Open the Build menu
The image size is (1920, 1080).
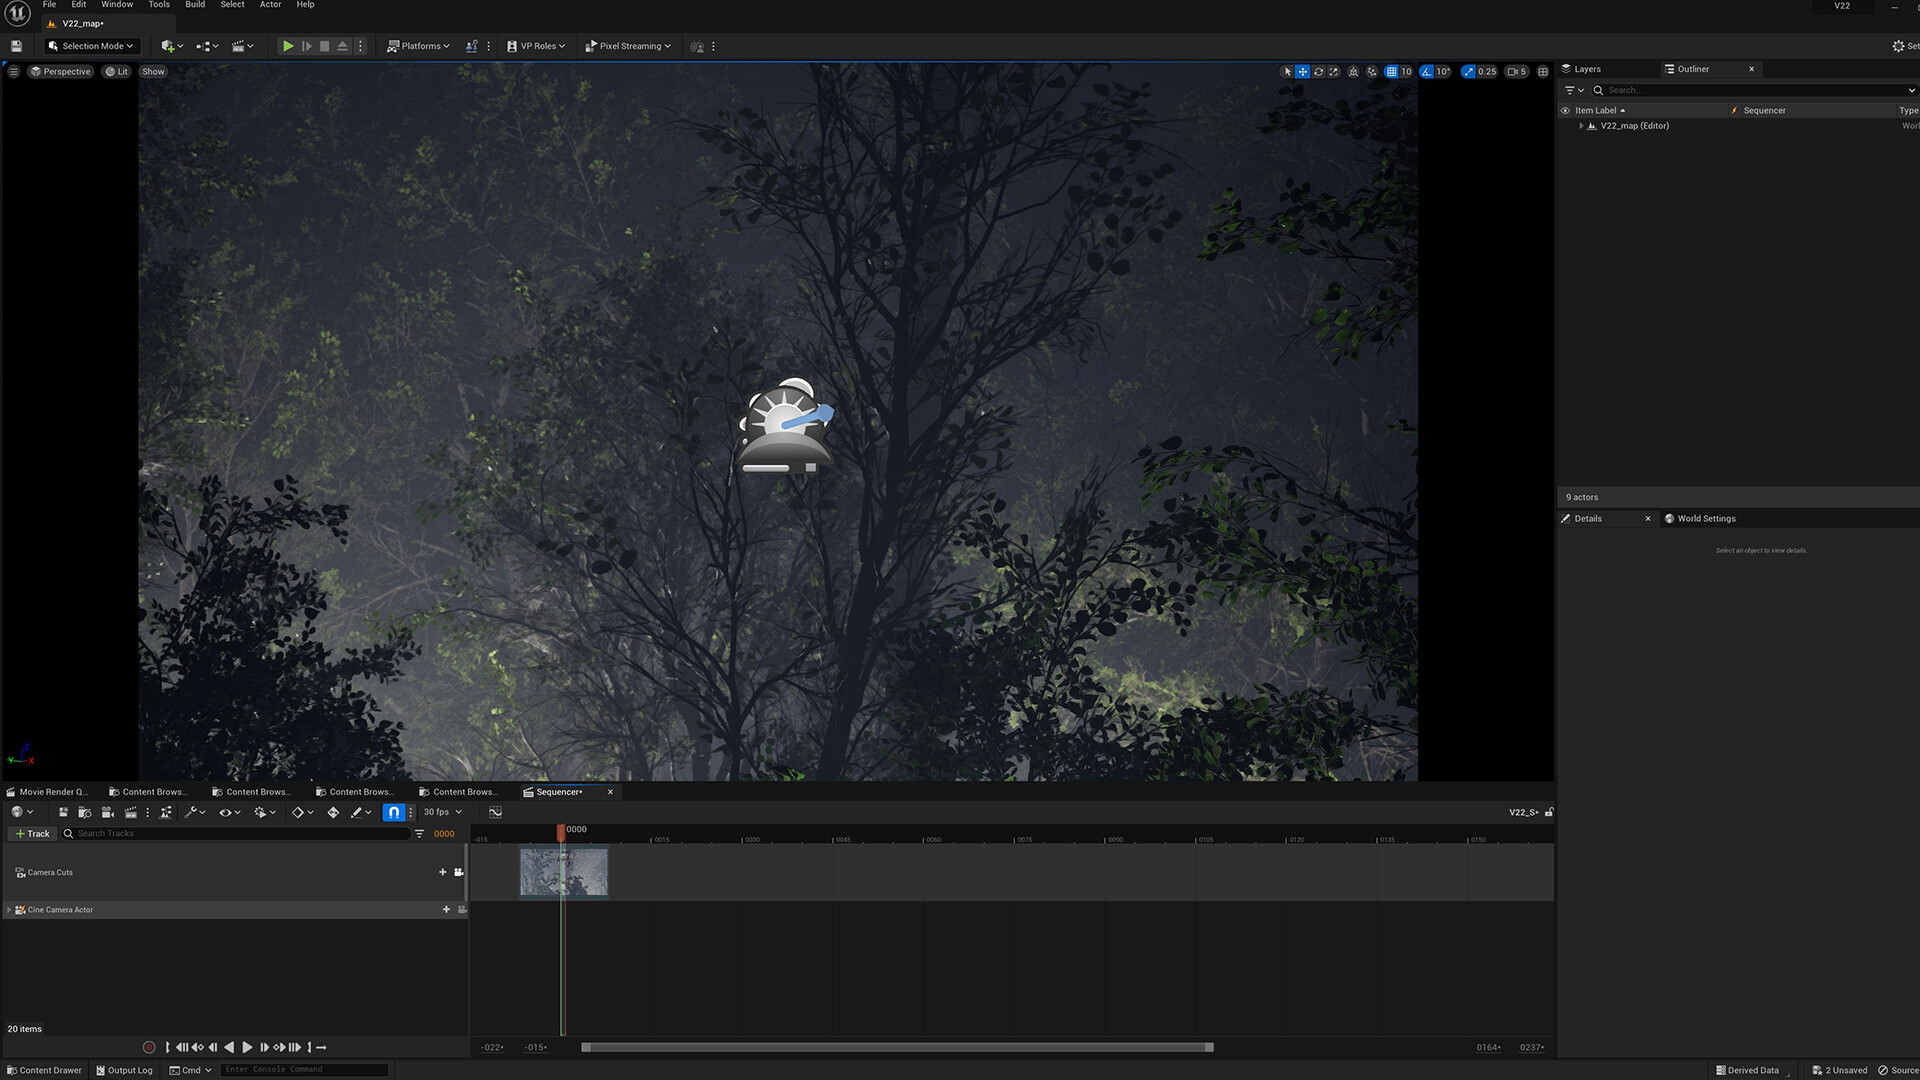(195, 5)
